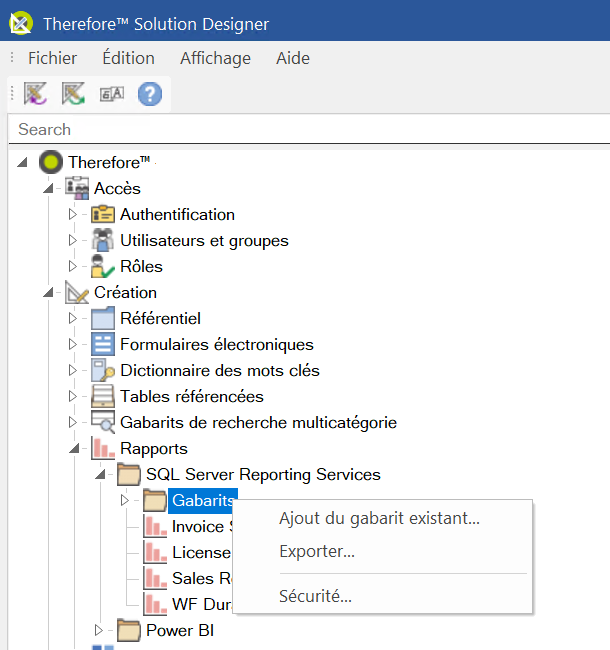610x650 pixels.
Task: Click the language/translation toolbar icon
Action: pos(111,94)
